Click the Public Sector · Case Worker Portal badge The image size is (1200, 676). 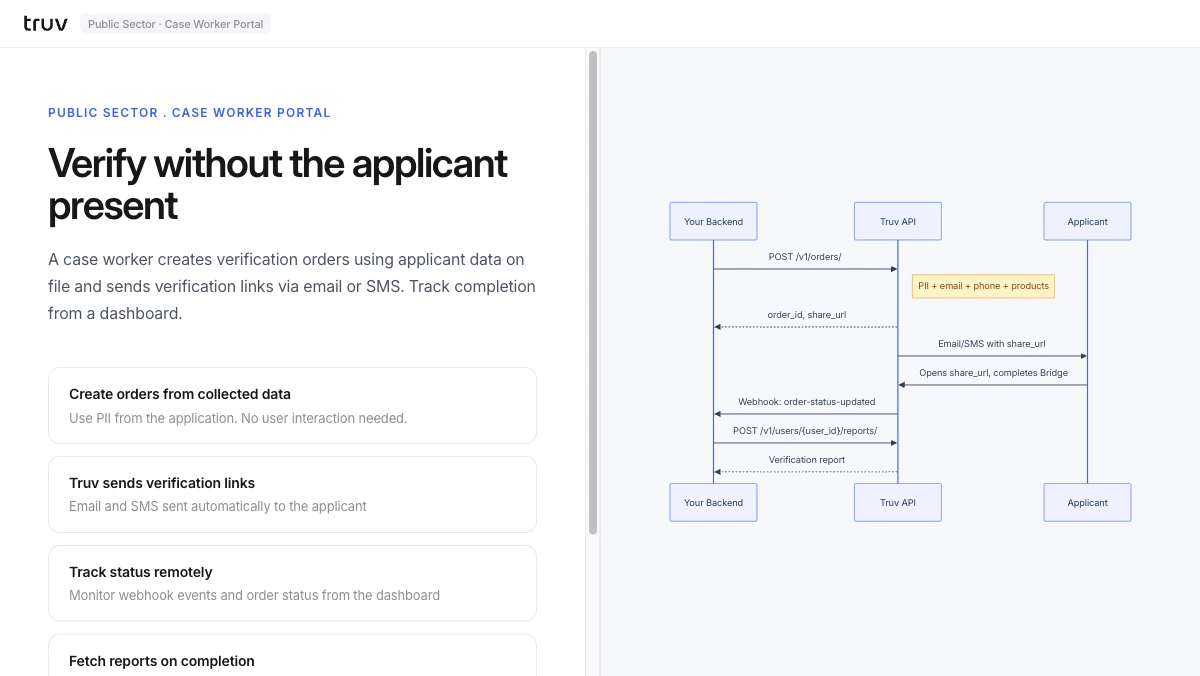tap(175, 24)
